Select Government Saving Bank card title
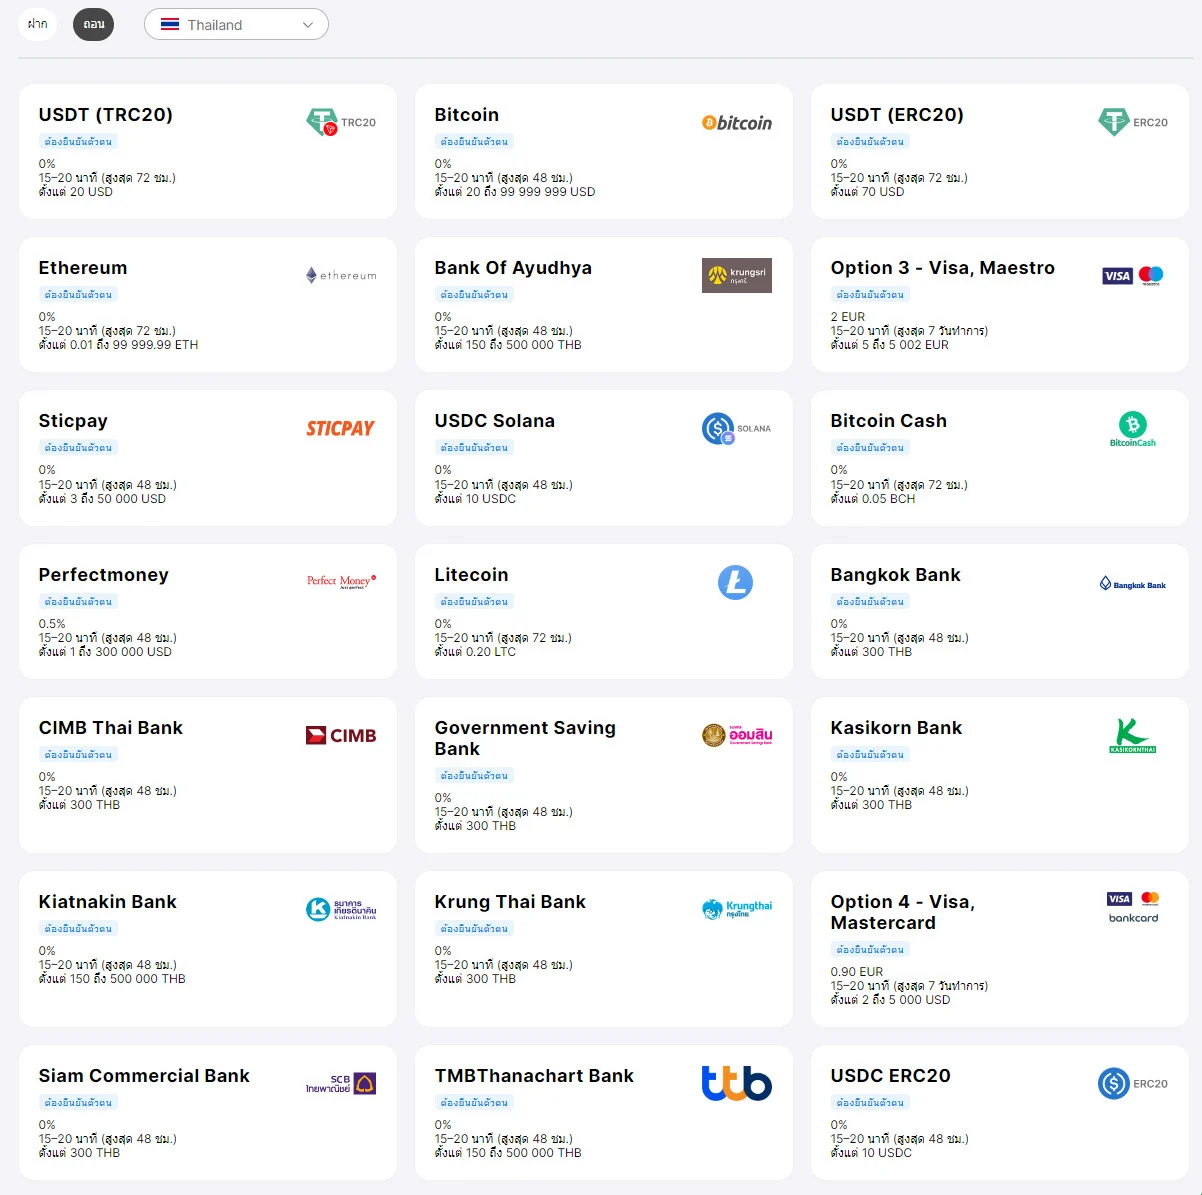This screenshot has width=1202, height=1195. (x=525, y=738)
